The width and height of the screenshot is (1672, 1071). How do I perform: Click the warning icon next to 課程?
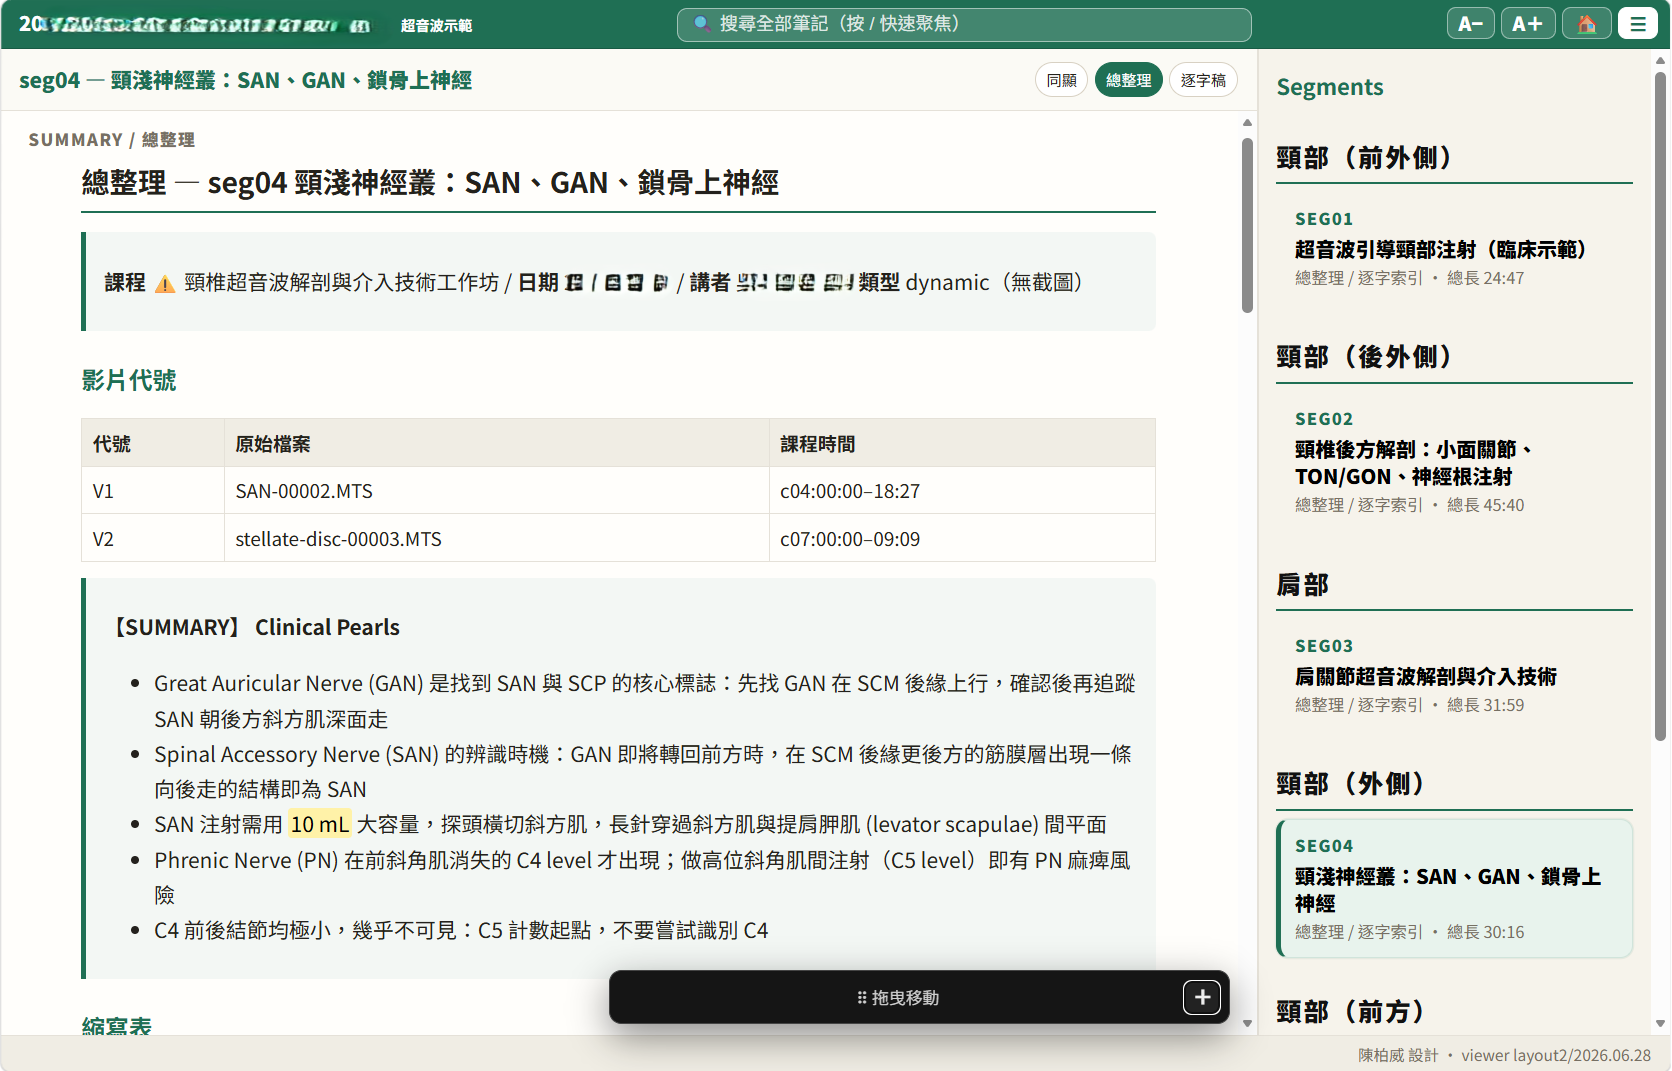165,284
